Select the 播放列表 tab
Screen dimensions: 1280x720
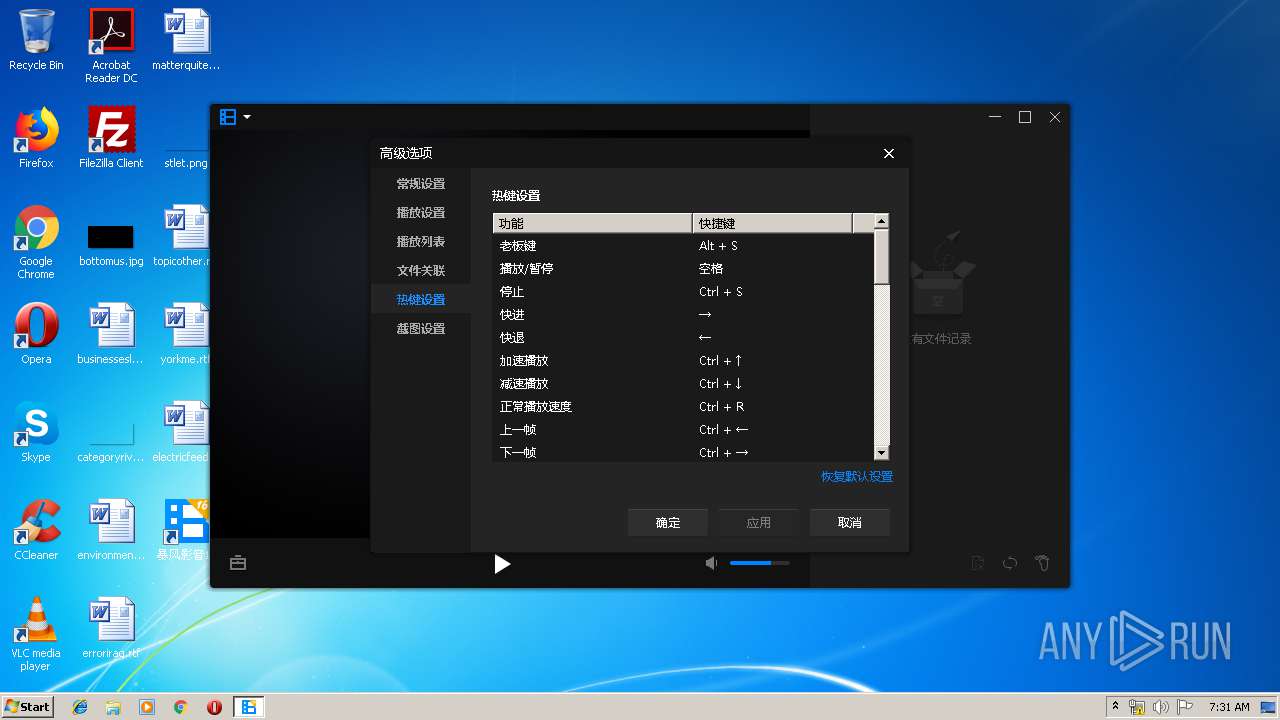click(421, 242)
